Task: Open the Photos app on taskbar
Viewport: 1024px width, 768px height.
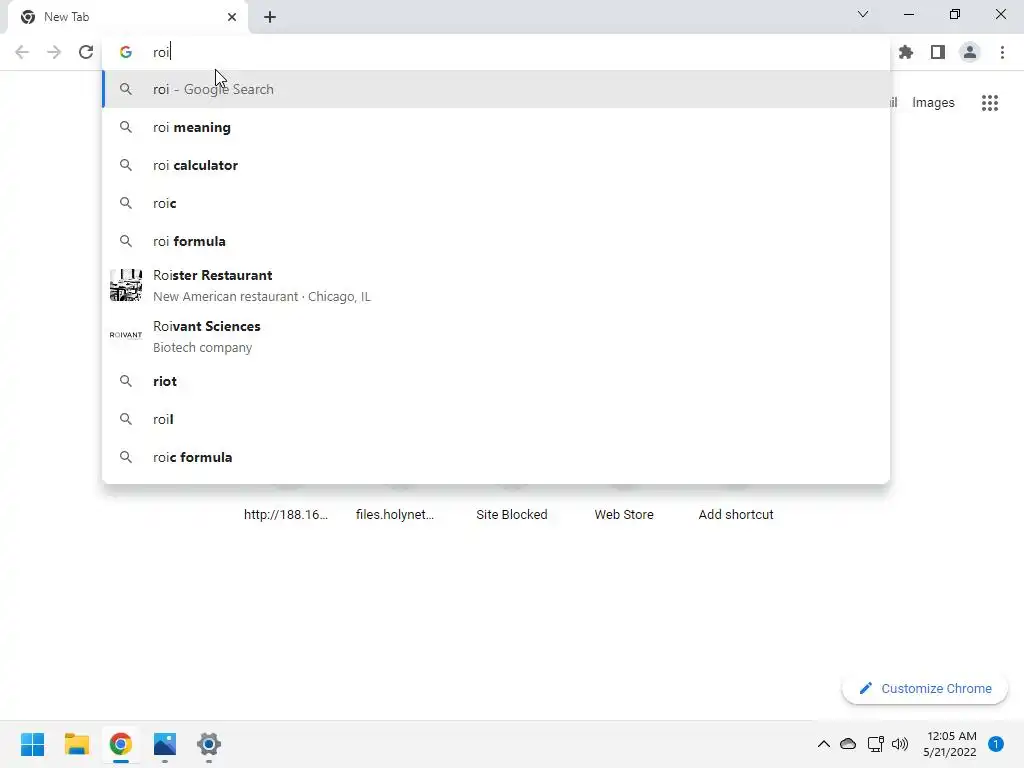Action: [165, 744]
